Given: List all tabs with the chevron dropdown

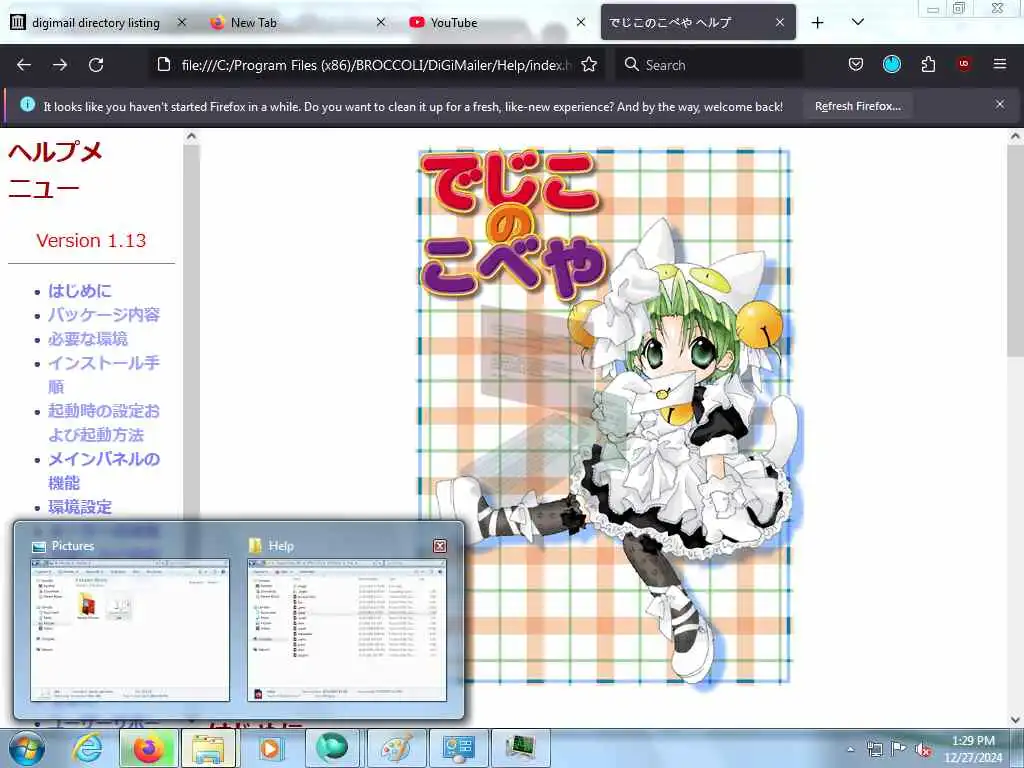Looking at the screenshot, I should (858, 22).
